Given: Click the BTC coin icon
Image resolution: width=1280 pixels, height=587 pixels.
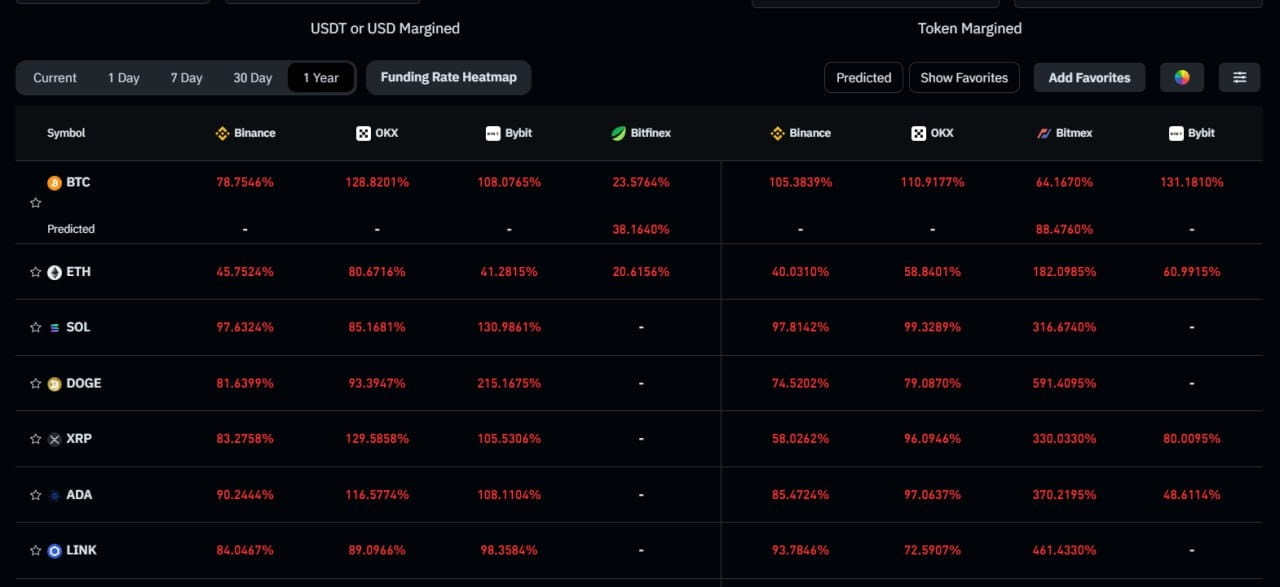Looking at the screenshot, I should [x=56, y=182].
